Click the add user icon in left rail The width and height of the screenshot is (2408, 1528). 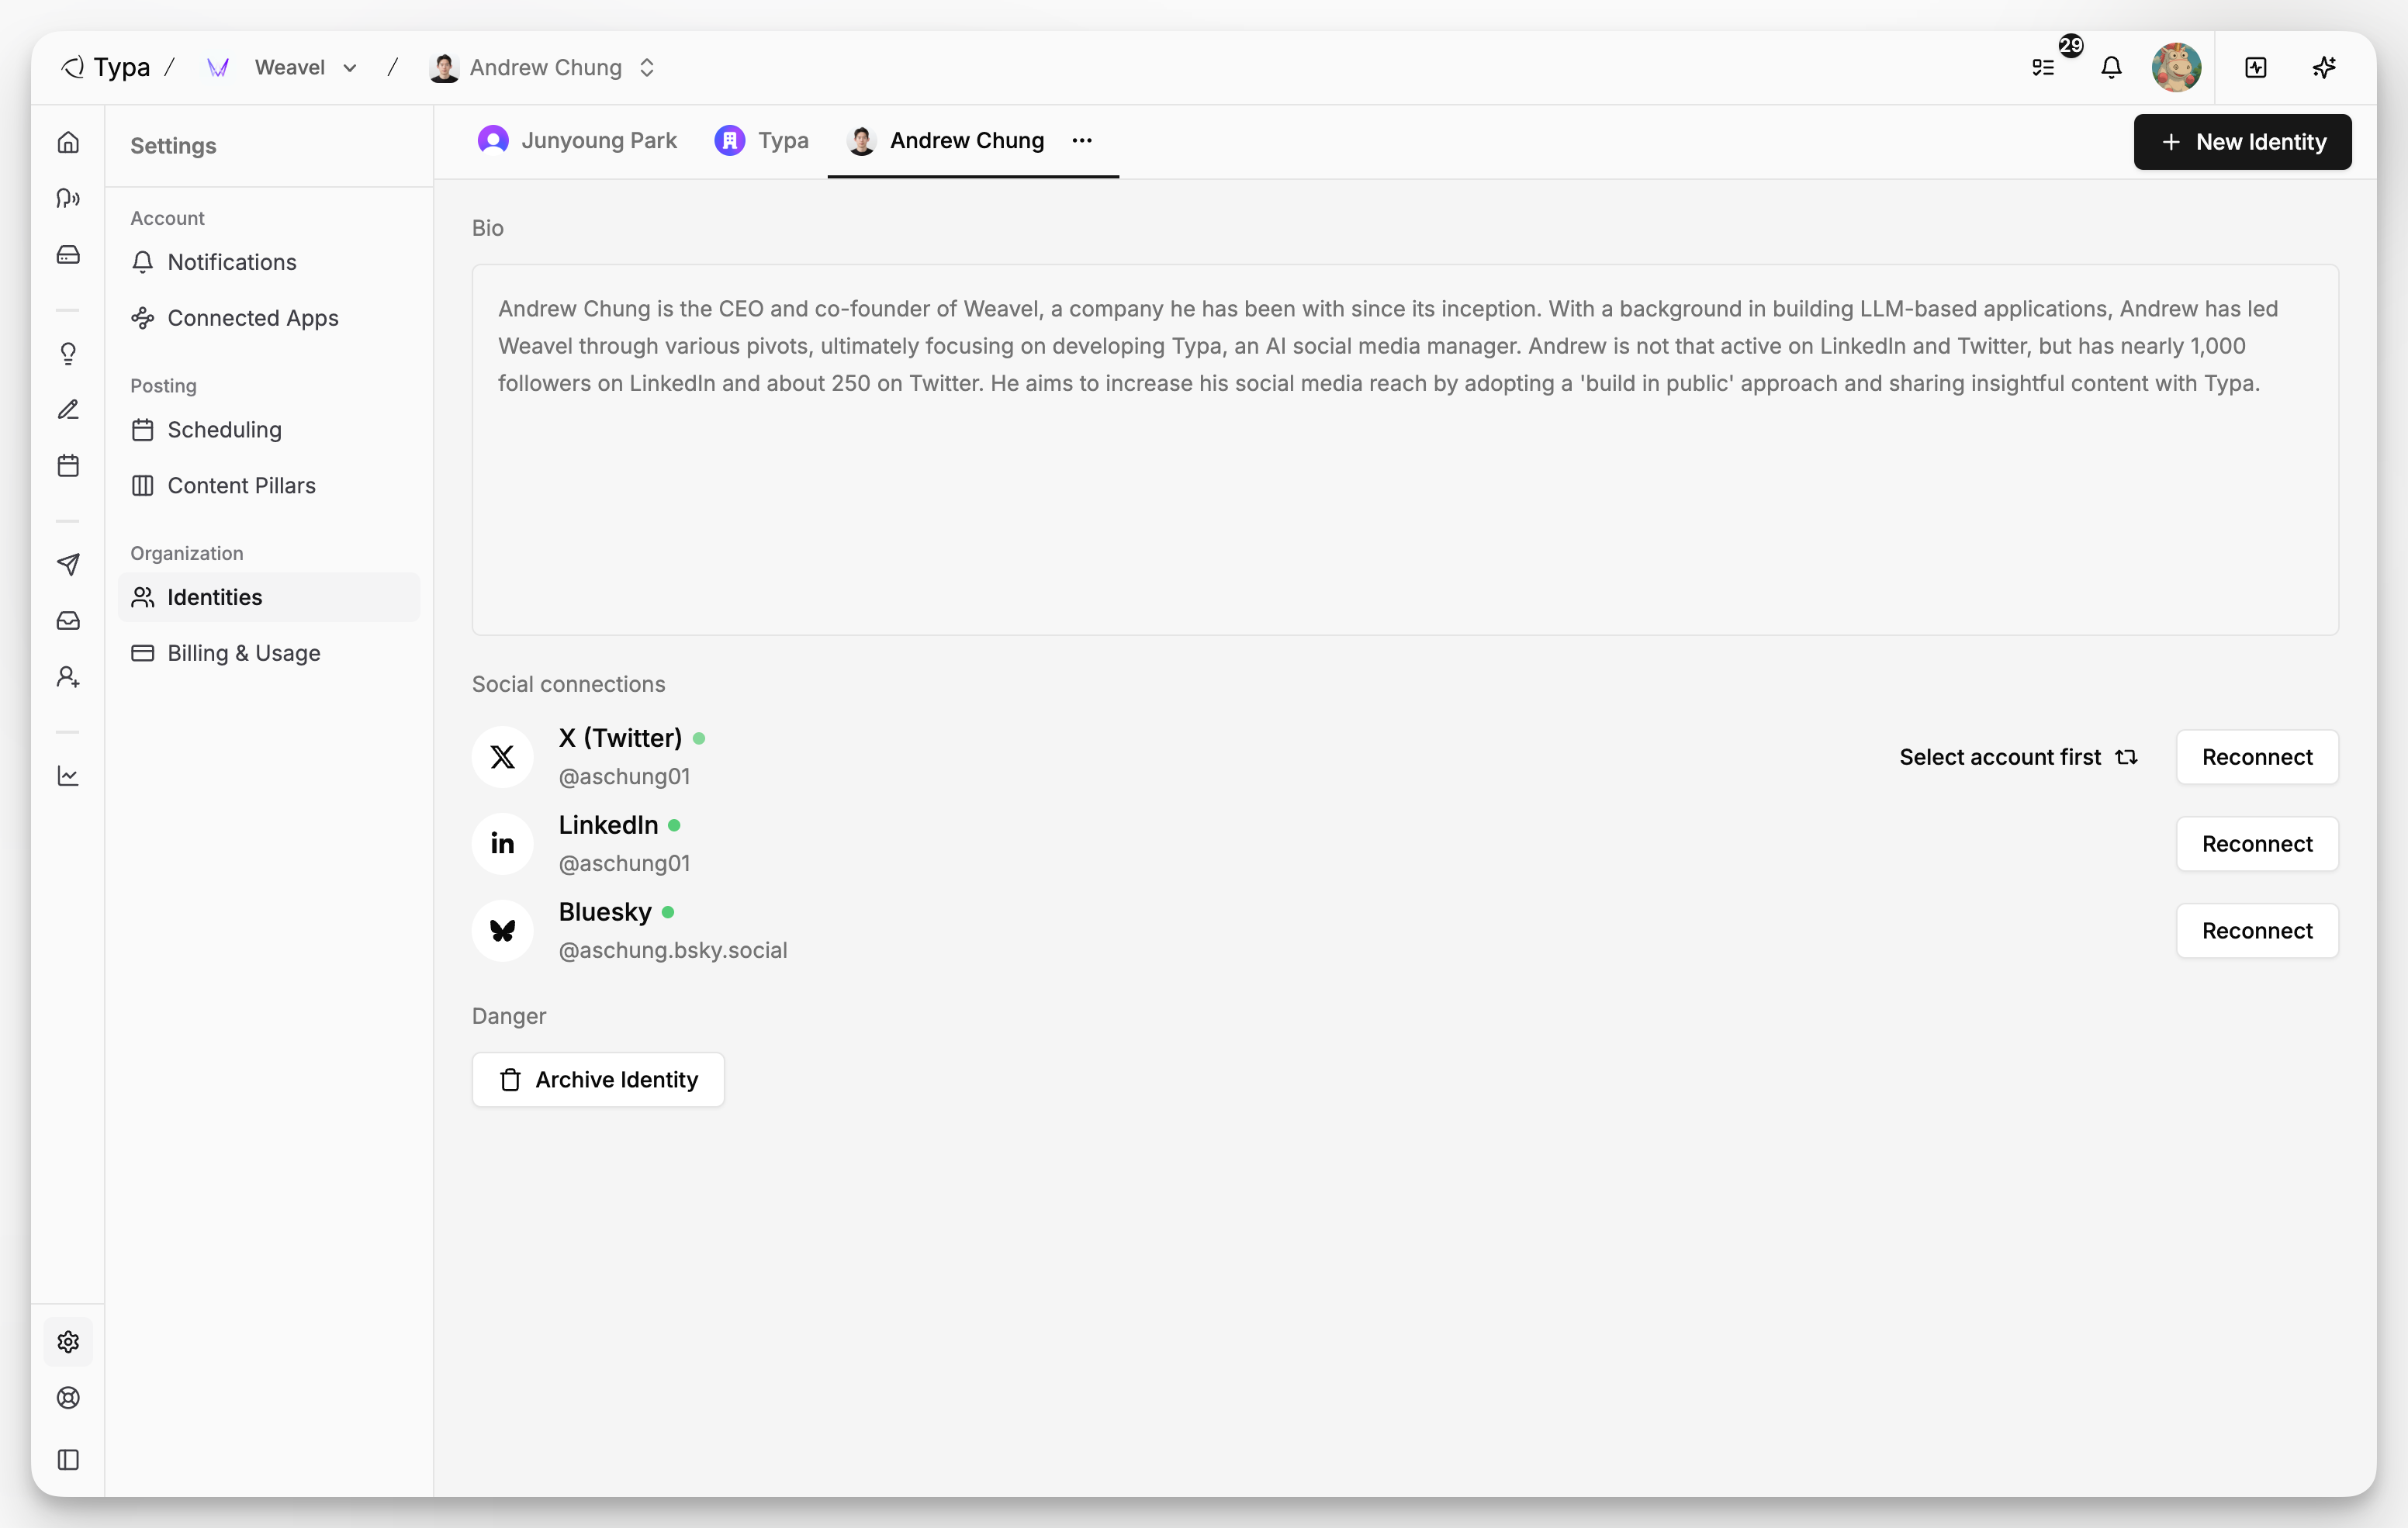pos(68,677)
